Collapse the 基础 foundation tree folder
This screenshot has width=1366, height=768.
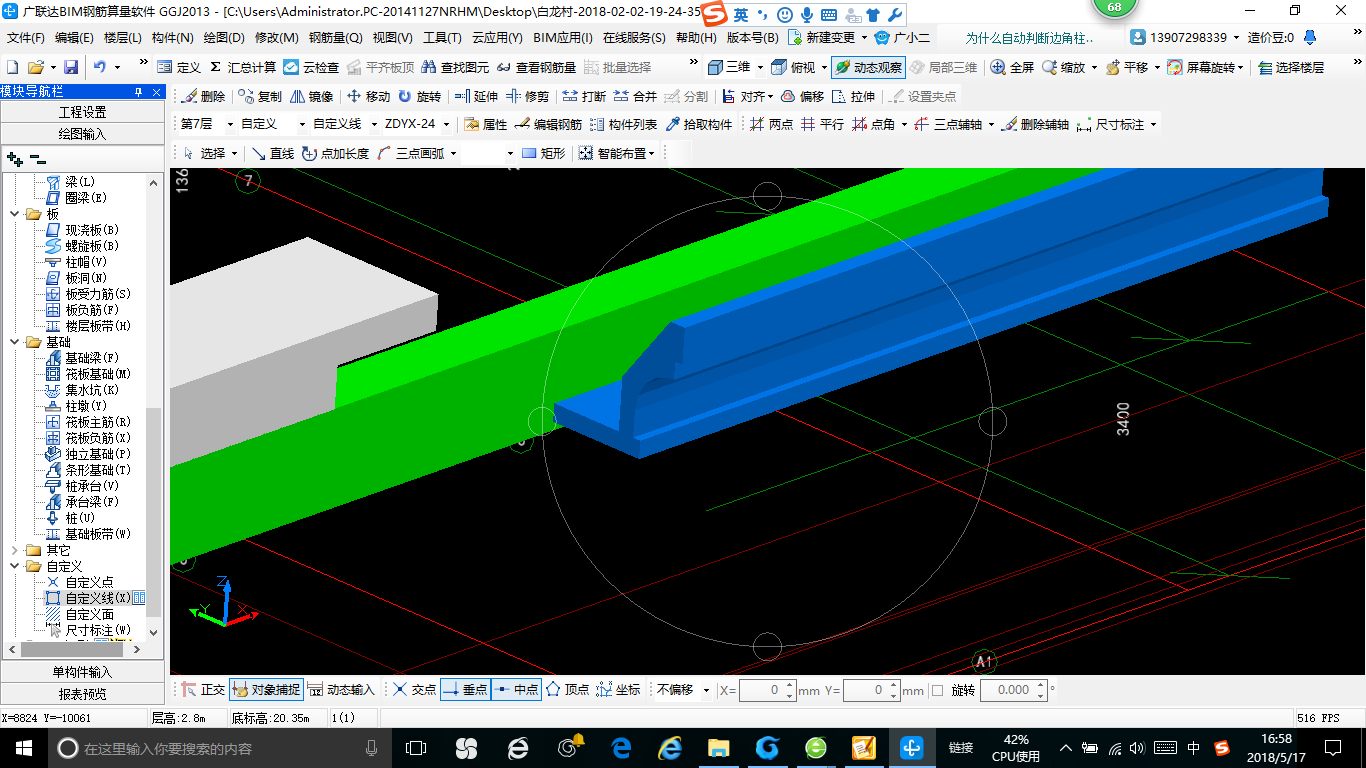point(15,342)
